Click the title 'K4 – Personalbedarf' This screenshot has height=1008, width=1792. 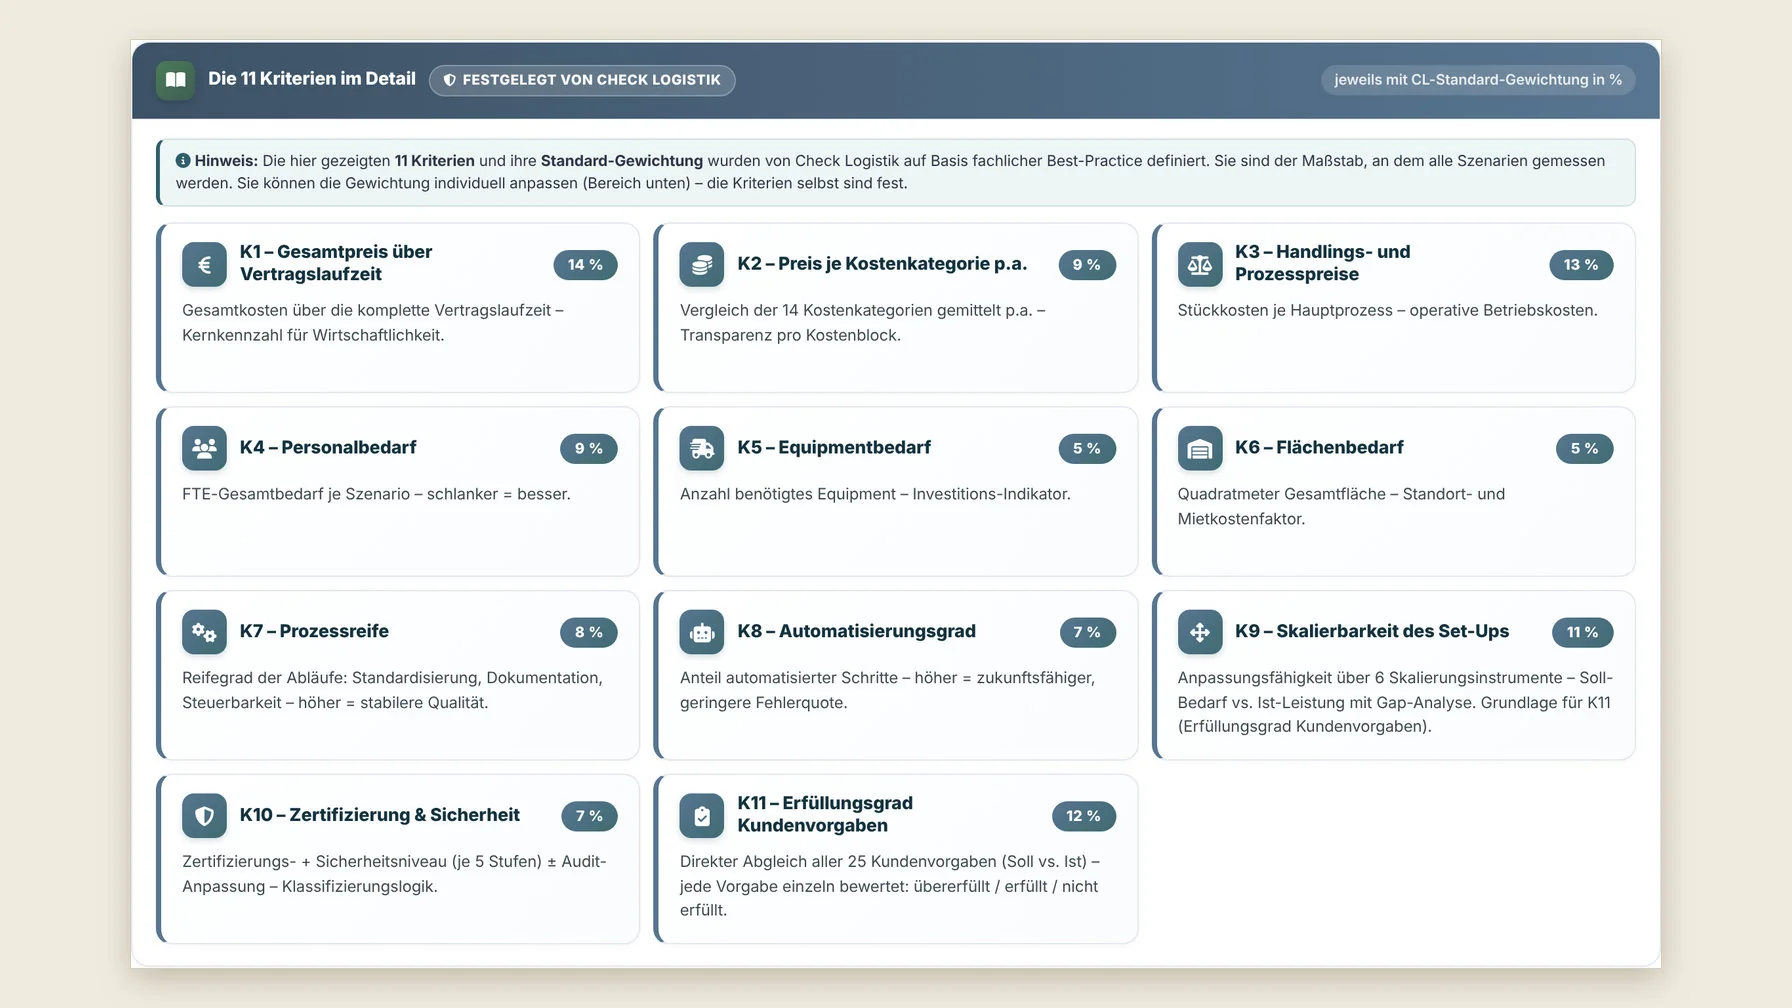tap(328, 448)
